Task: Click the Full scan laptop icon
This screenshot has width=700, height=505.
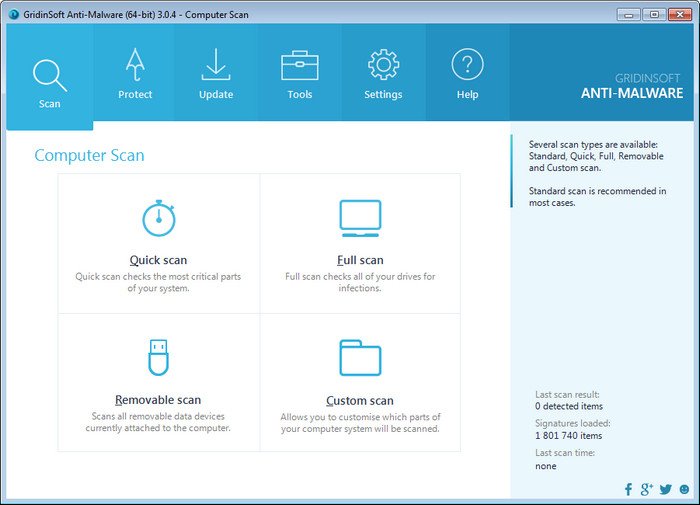Action: pyautogui.click(x=360, y=218)
